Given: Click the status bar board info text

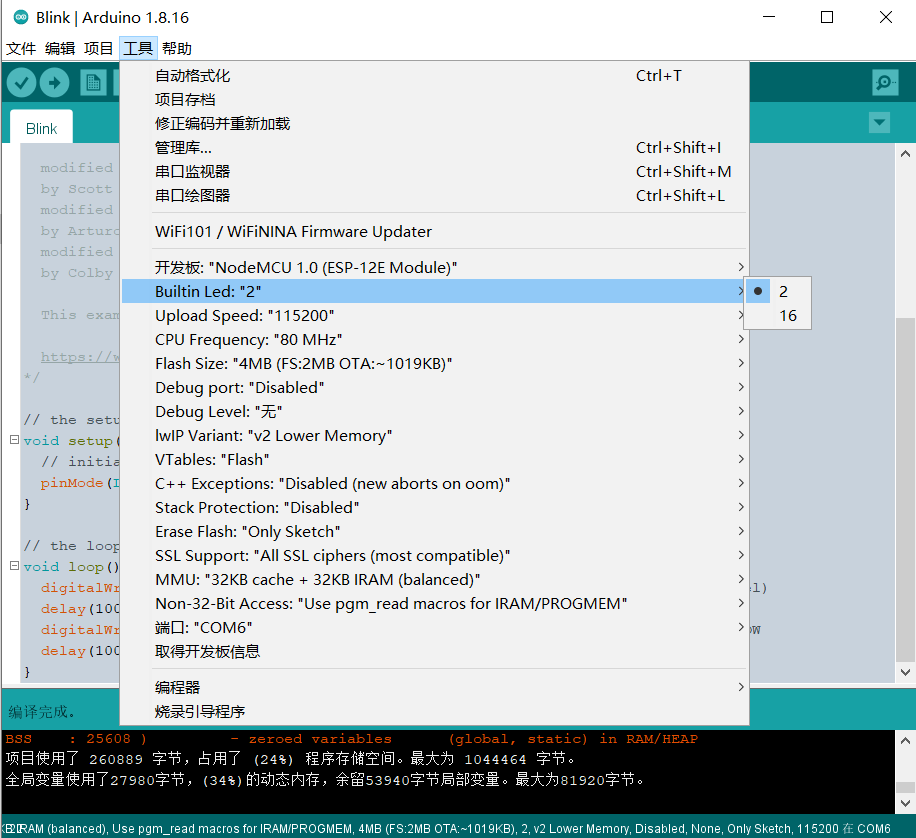Looking at the screenshot, I should tap(446, 828).
